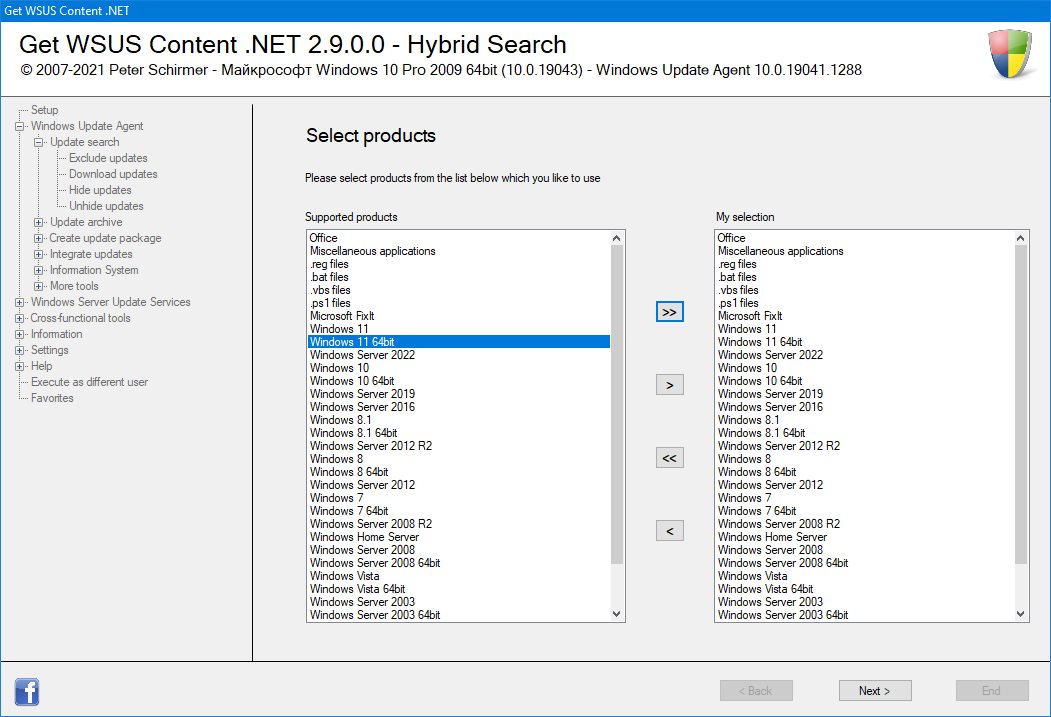The width and height of the screenshot is (1051, 717).
Task: Select Execute as different user in tree
Action: [x=89, y=382]
